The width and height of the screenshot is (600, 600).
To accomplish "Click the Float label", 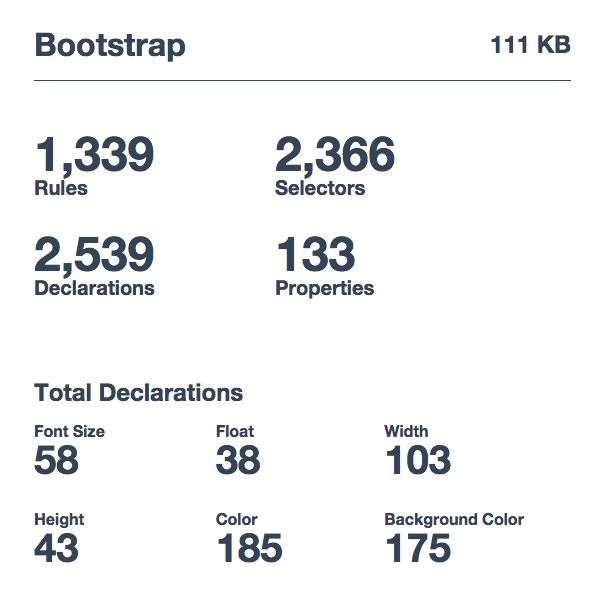I will point(235,432).
